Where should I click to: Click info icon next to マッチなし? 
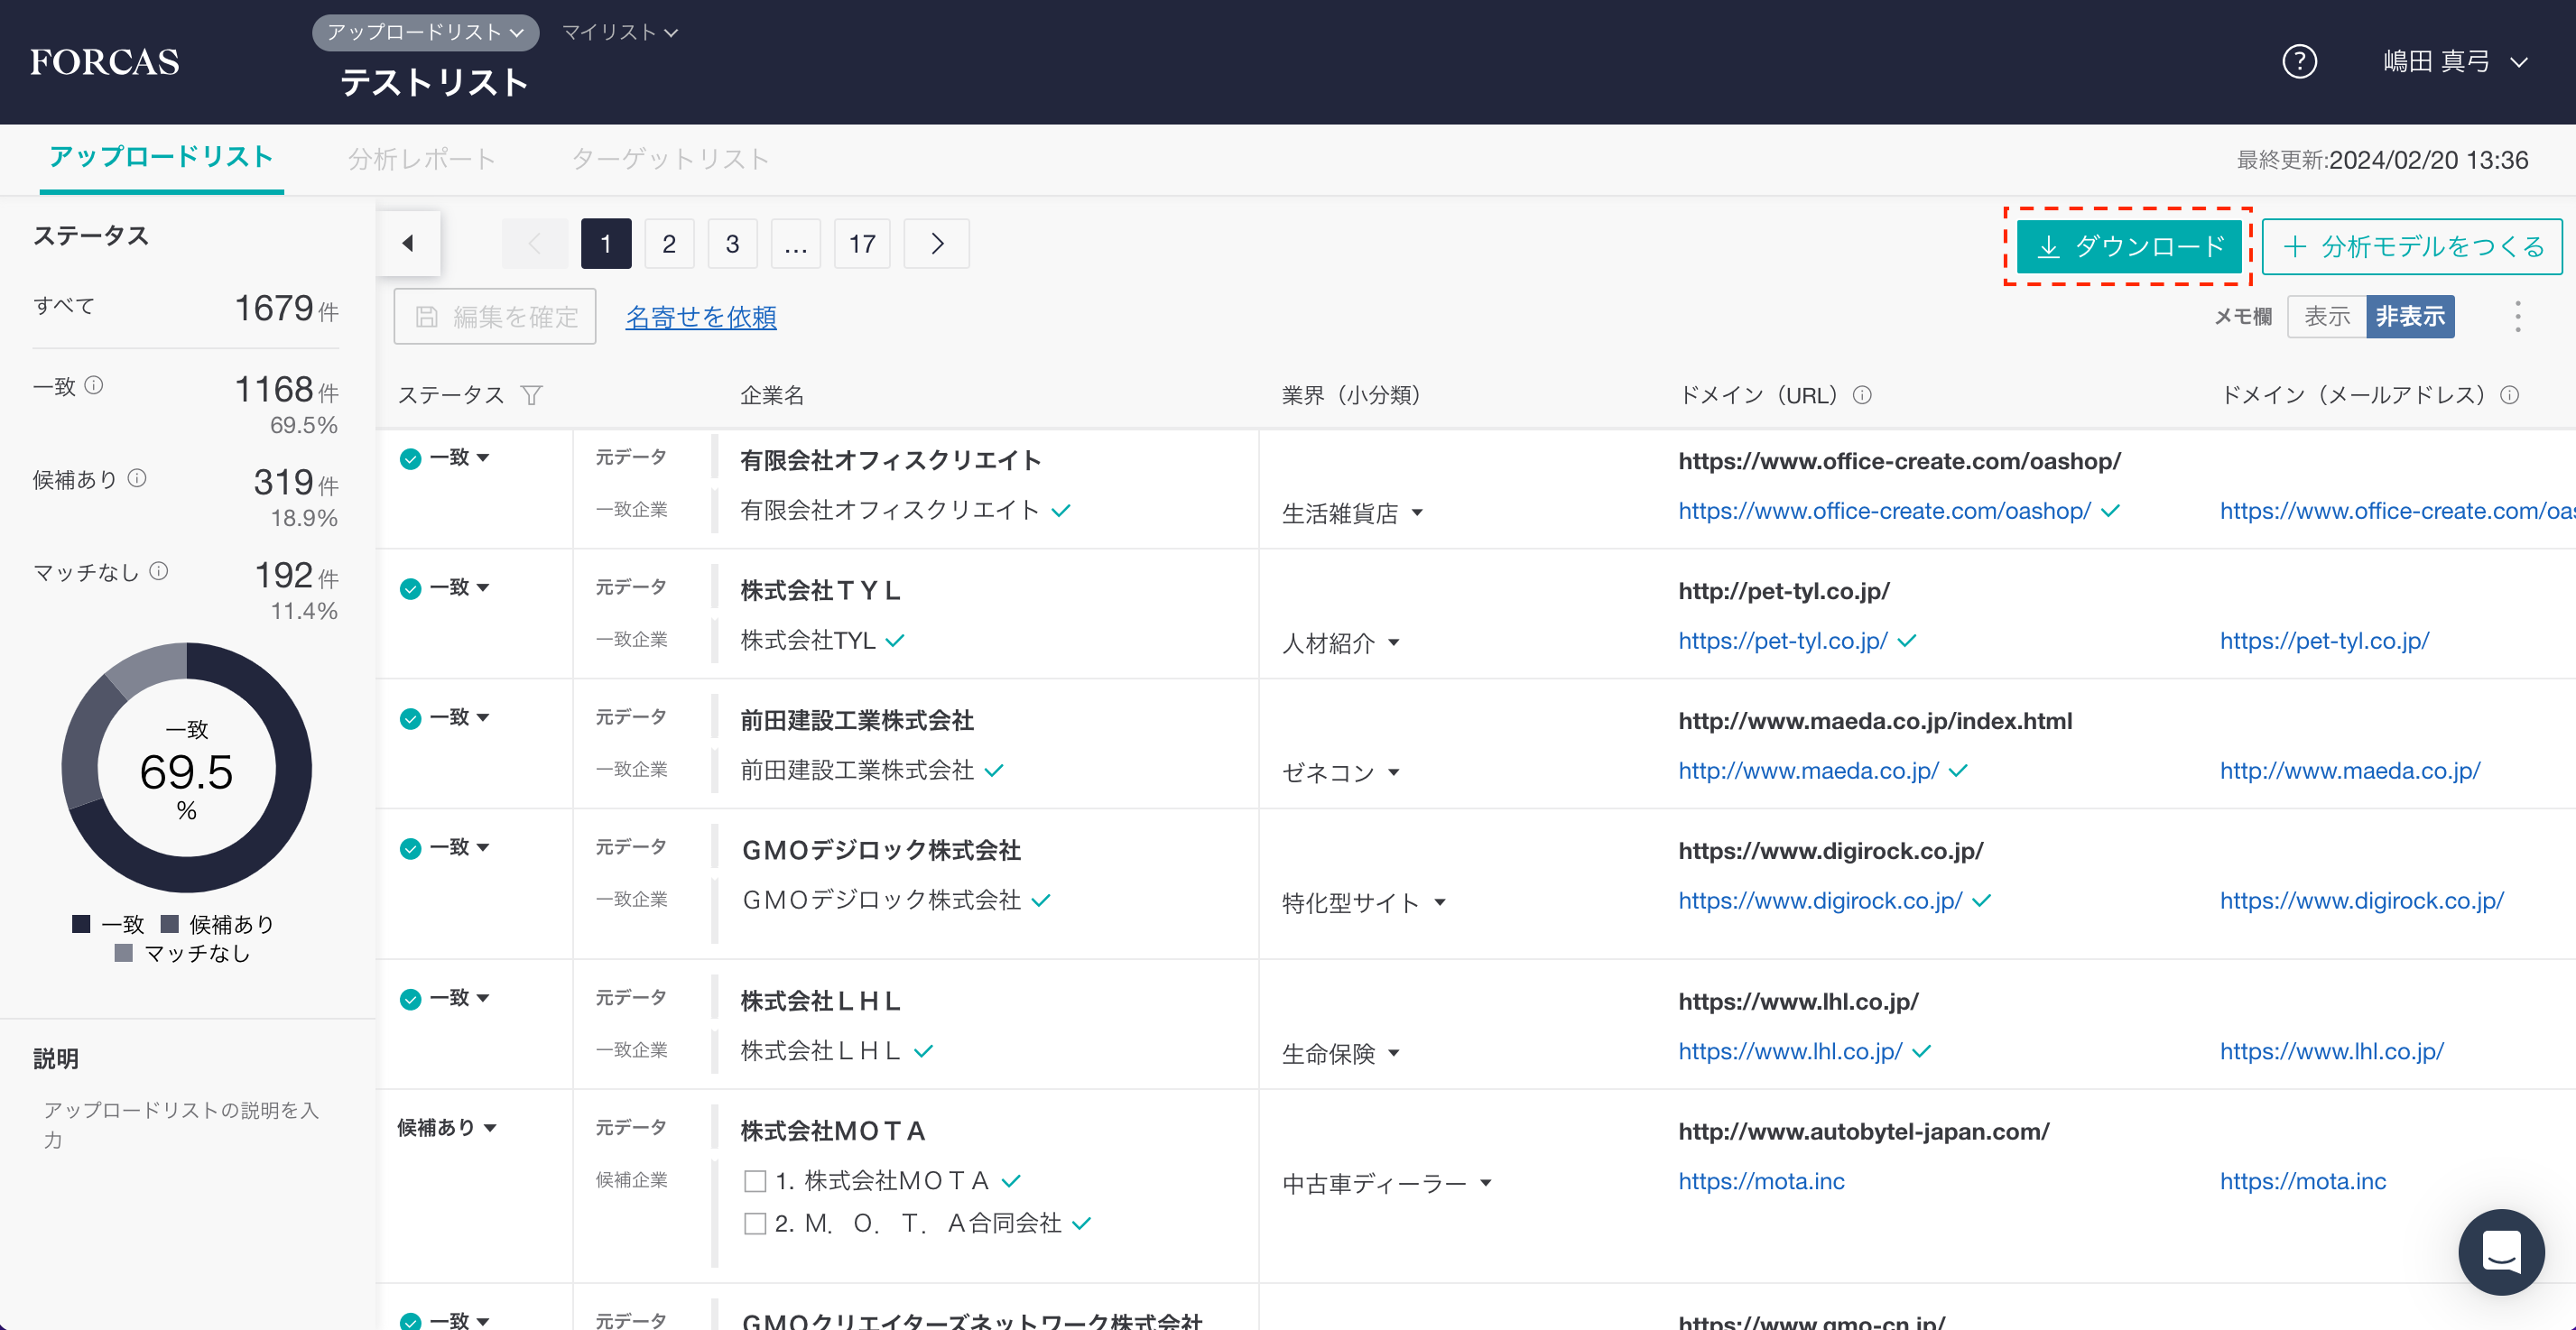159,571
